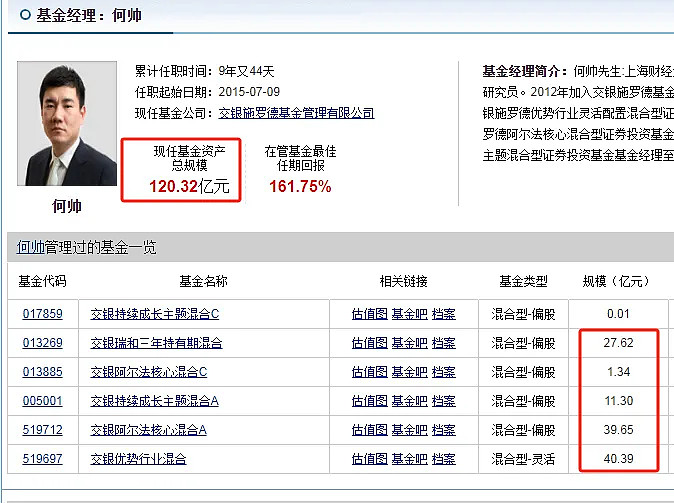This screenshot has width=674, height=503.
Task: Open 基金吧 for fund 519697
Action: point(410,459)
